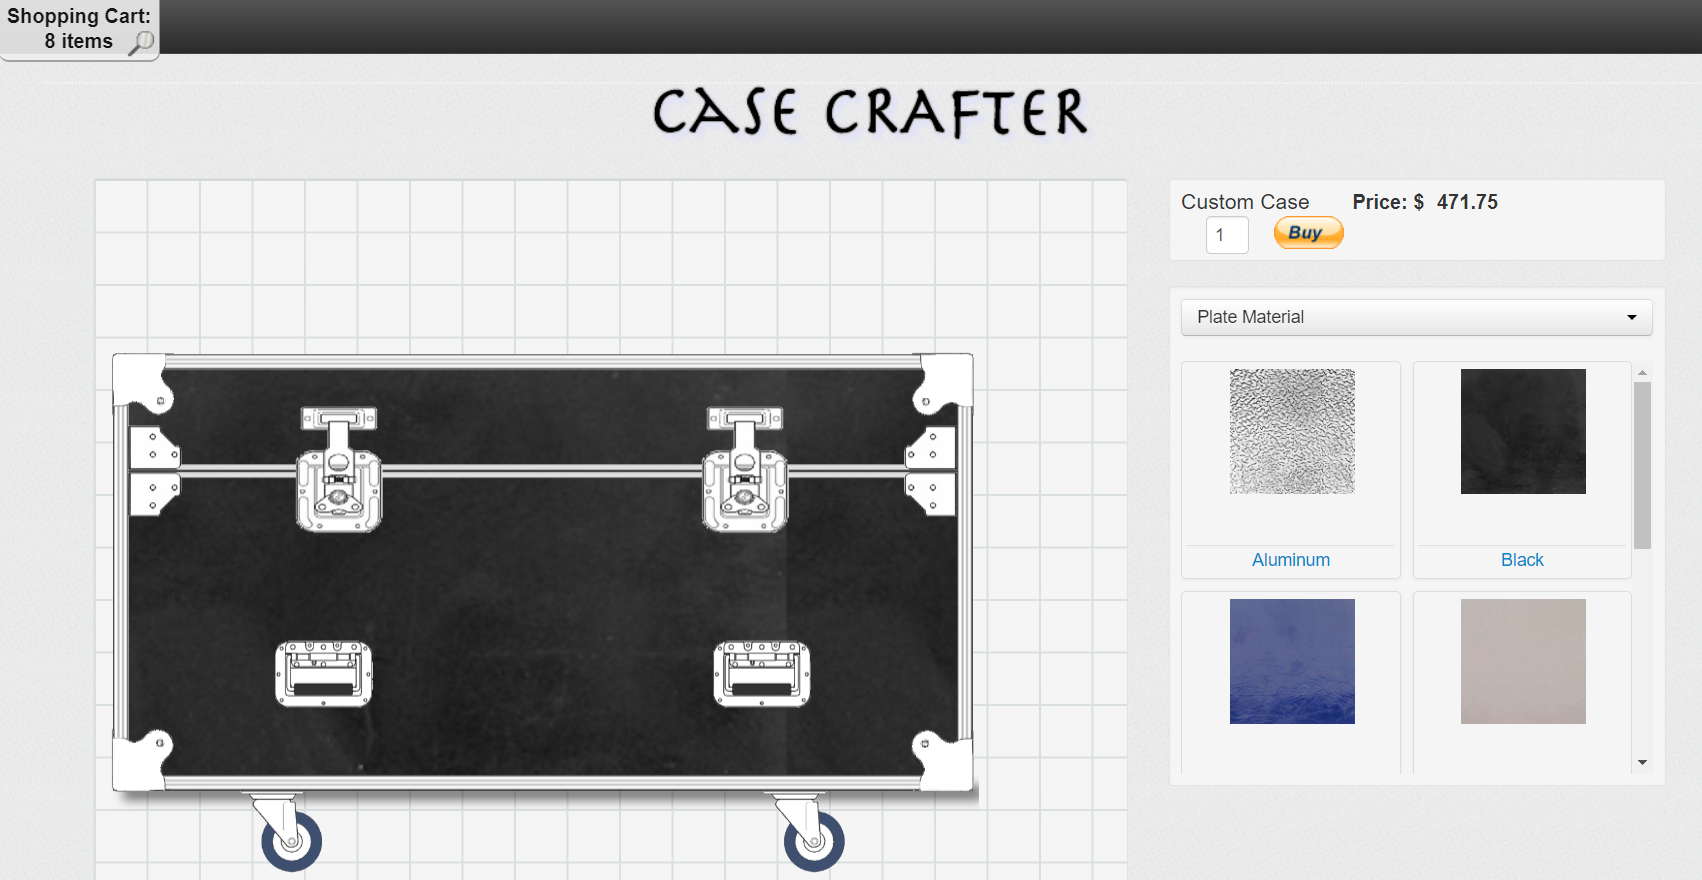
Task: Choose the beige gray material swatch
Action: 1523,661
